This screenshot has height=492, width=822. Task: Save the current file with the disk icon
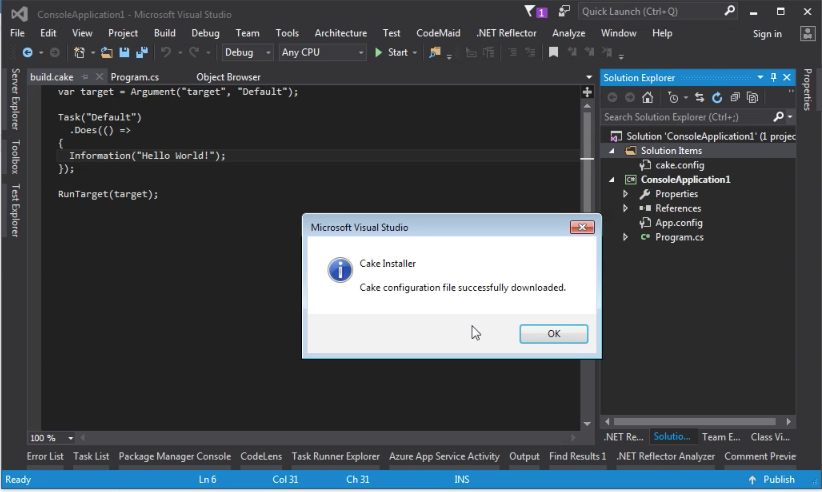[x=124, y=52]
